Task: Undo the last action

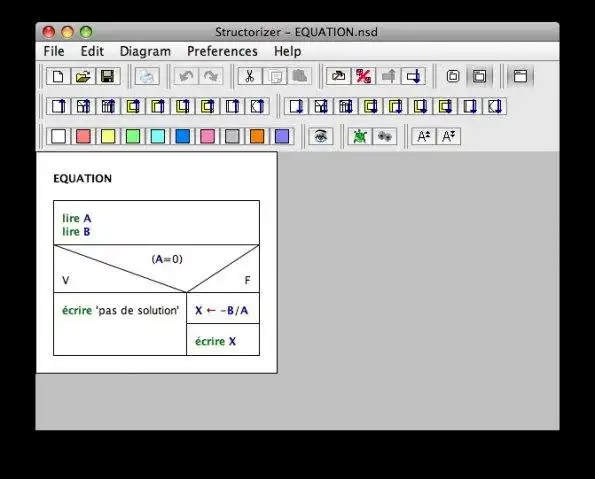Action: [186, 76]
